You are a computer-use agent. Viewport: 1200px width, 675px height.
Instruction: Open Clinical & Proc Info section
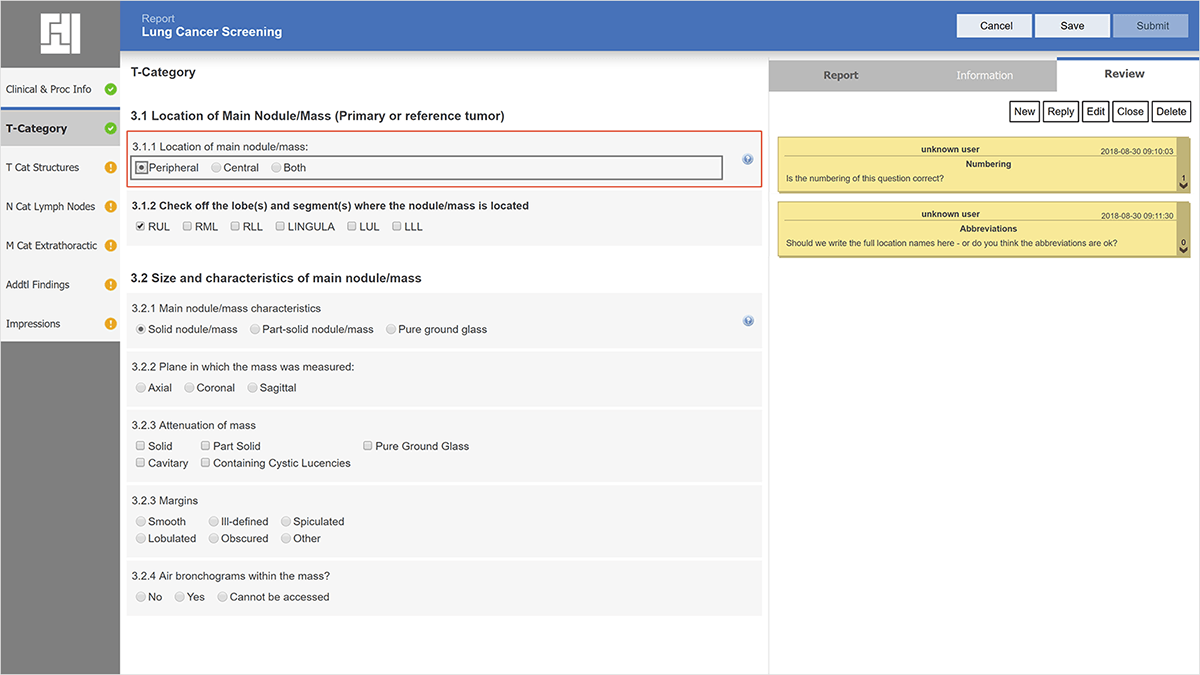pos(60,89)
